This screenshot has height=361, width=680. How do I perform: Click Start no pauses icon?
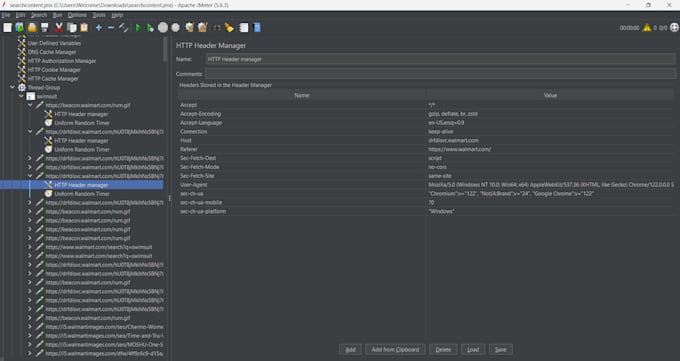pyautogui.click(x=150, y=28)
